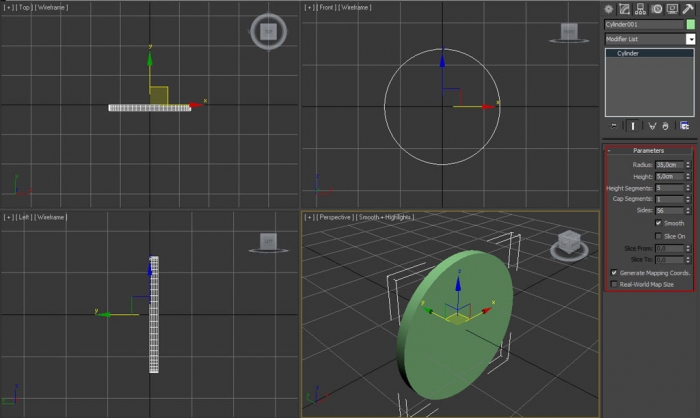
Task: Open the [Top] view label menu
Action: (24, 8)
